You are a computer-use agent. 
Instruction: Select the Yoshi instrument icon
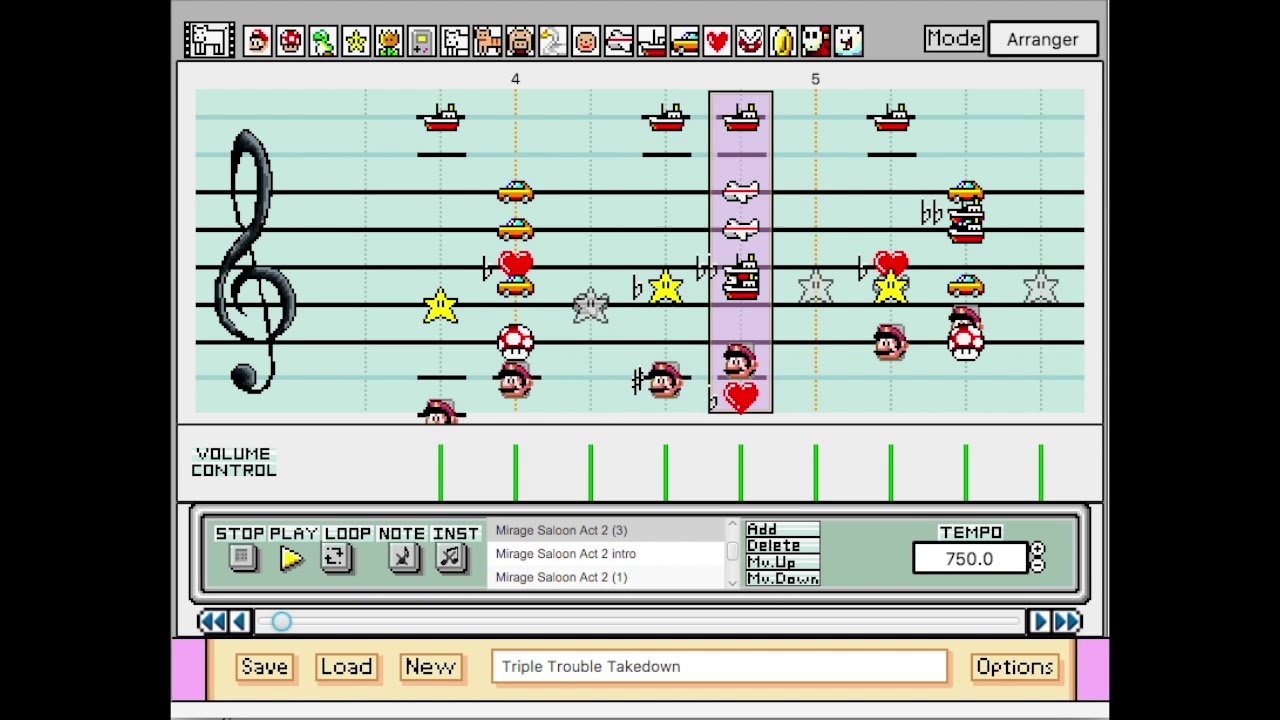coord(323,41)
